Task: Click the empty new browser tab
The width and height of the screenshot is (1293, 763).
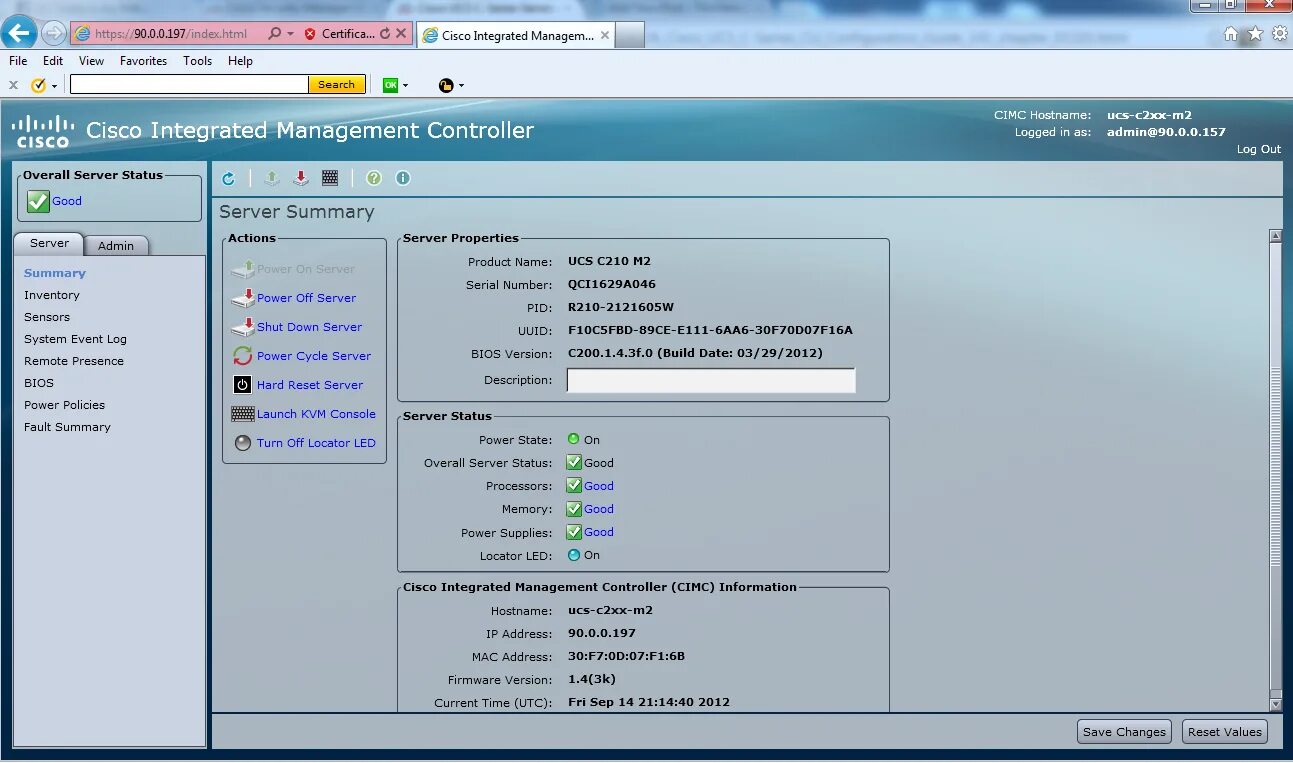Action: pyautogui.click(x=629, y=35)
